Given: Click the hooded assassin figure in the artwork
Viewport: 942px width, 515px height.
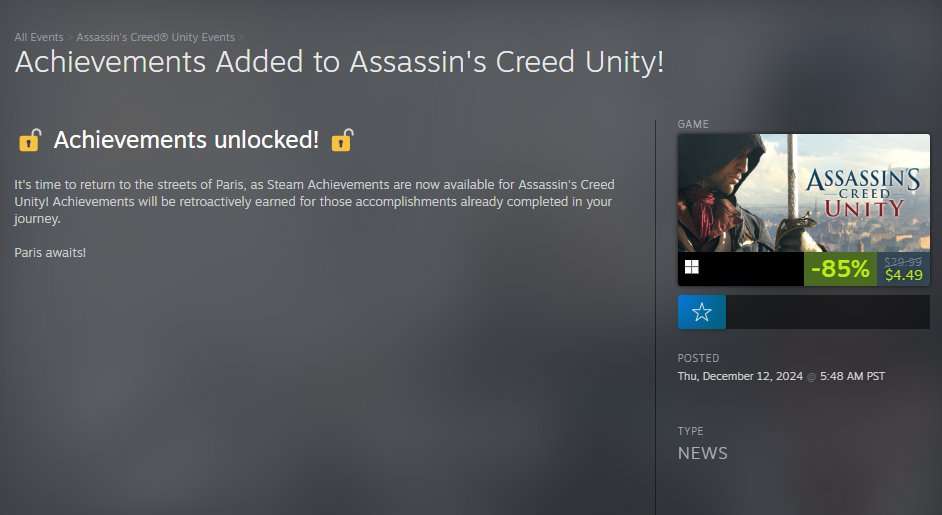Looking at the screenshot, I should [x=725, y=192].
